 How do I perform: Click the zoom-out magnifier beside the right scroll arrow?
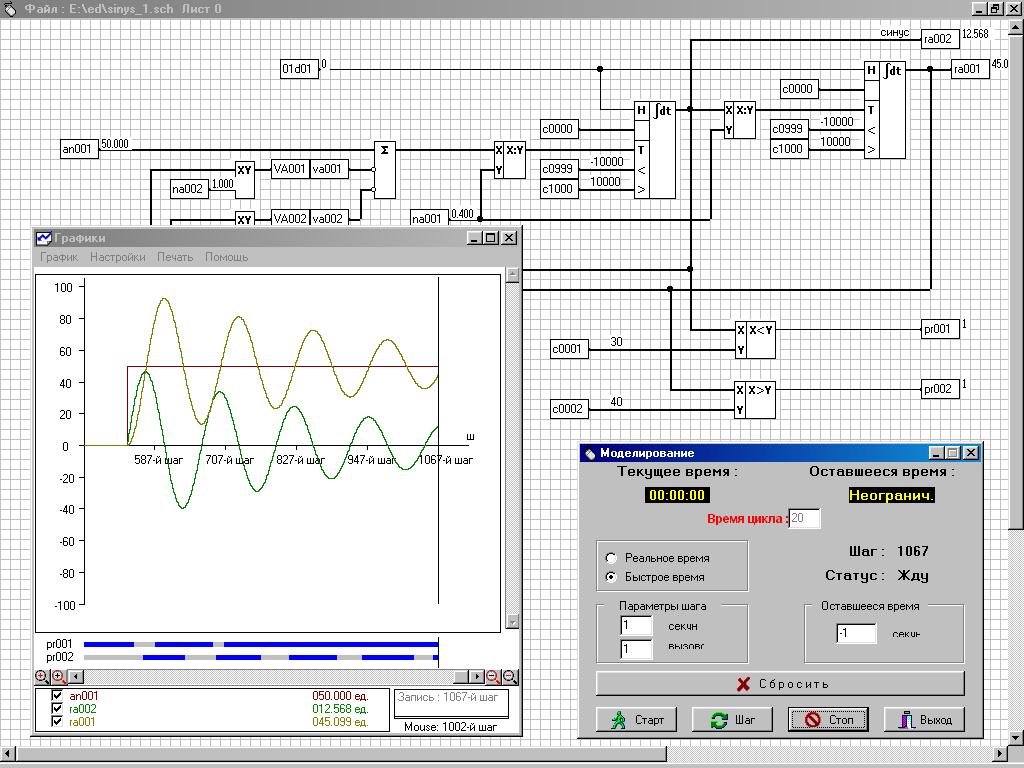[x=493, y=677]
